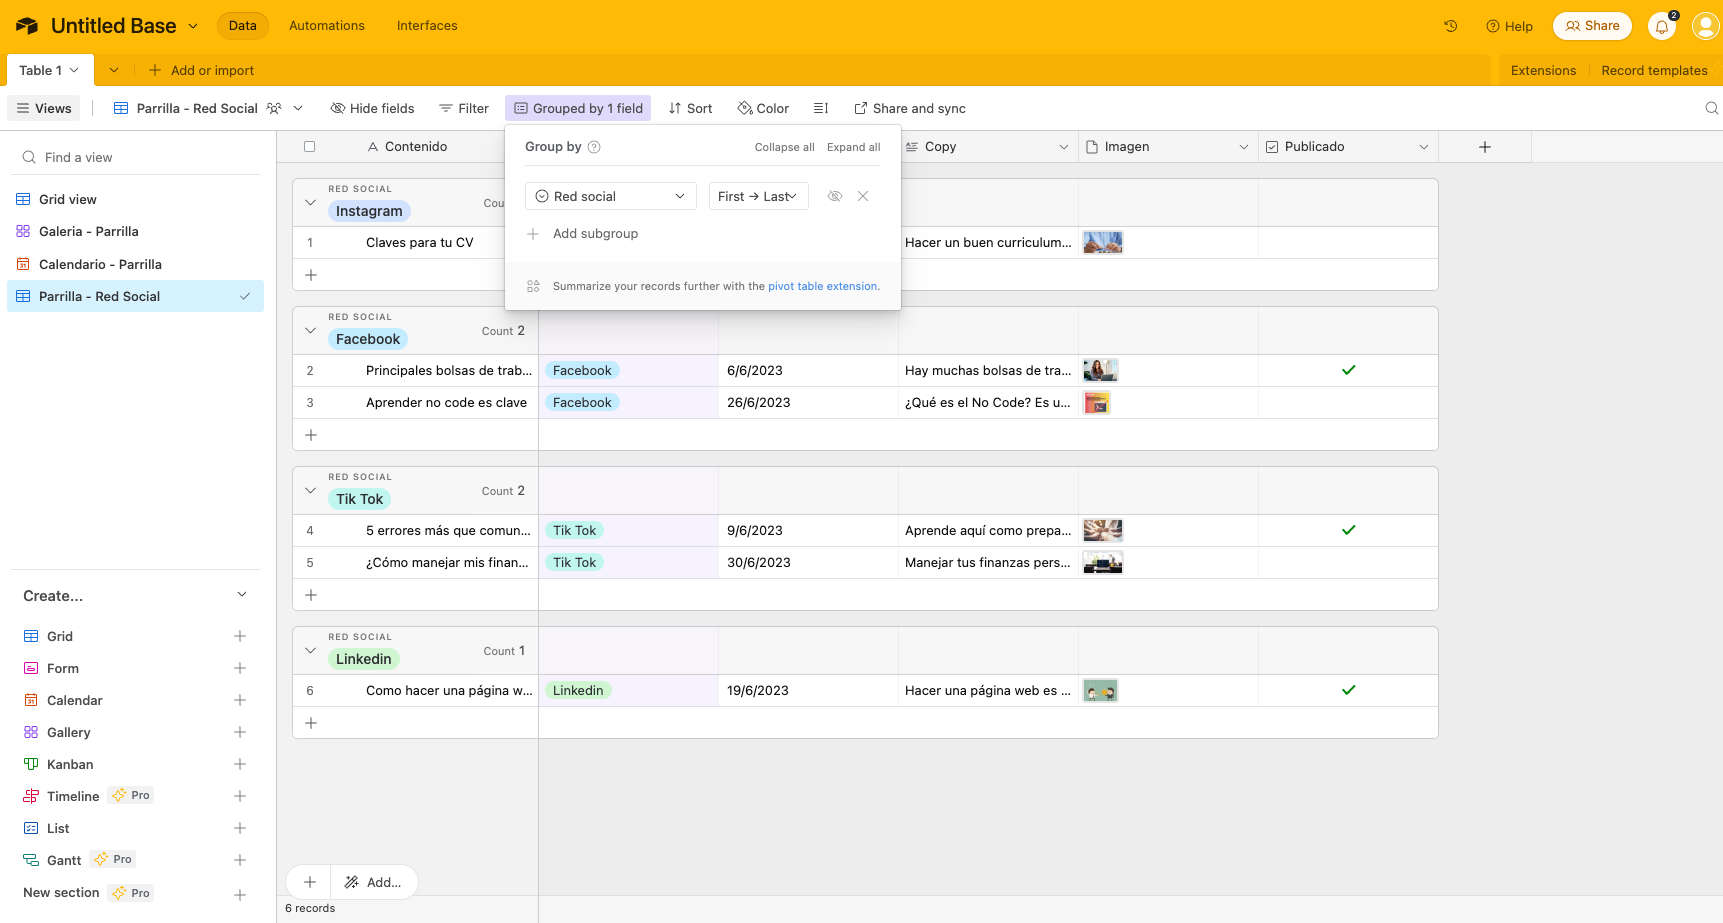Collapse the Facebook group
1723x923 pixels.
310,331
